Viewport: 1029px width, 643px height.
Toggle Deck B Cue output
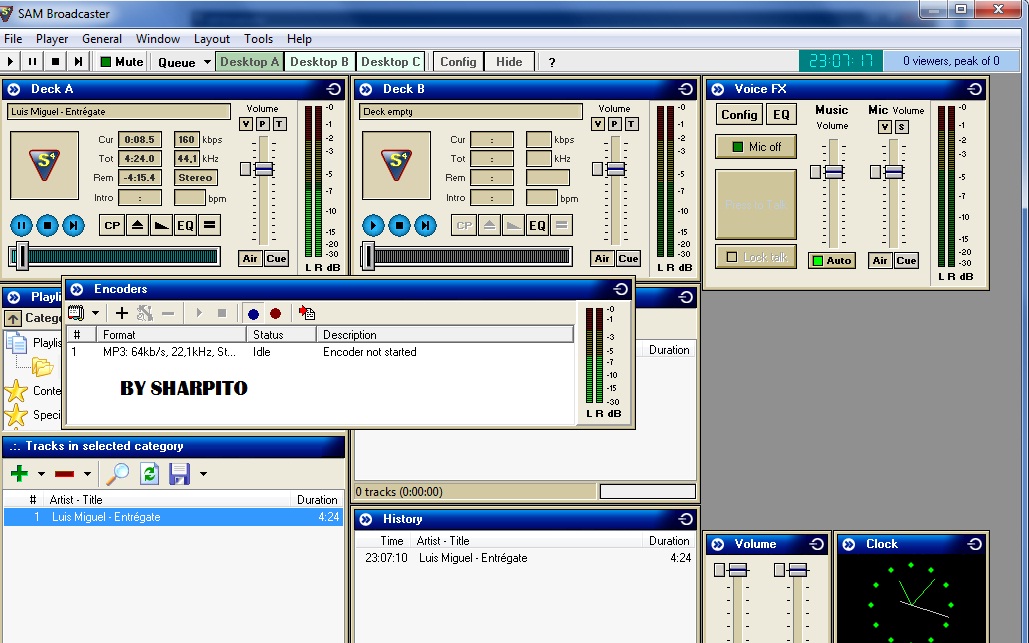coord(628,259)
